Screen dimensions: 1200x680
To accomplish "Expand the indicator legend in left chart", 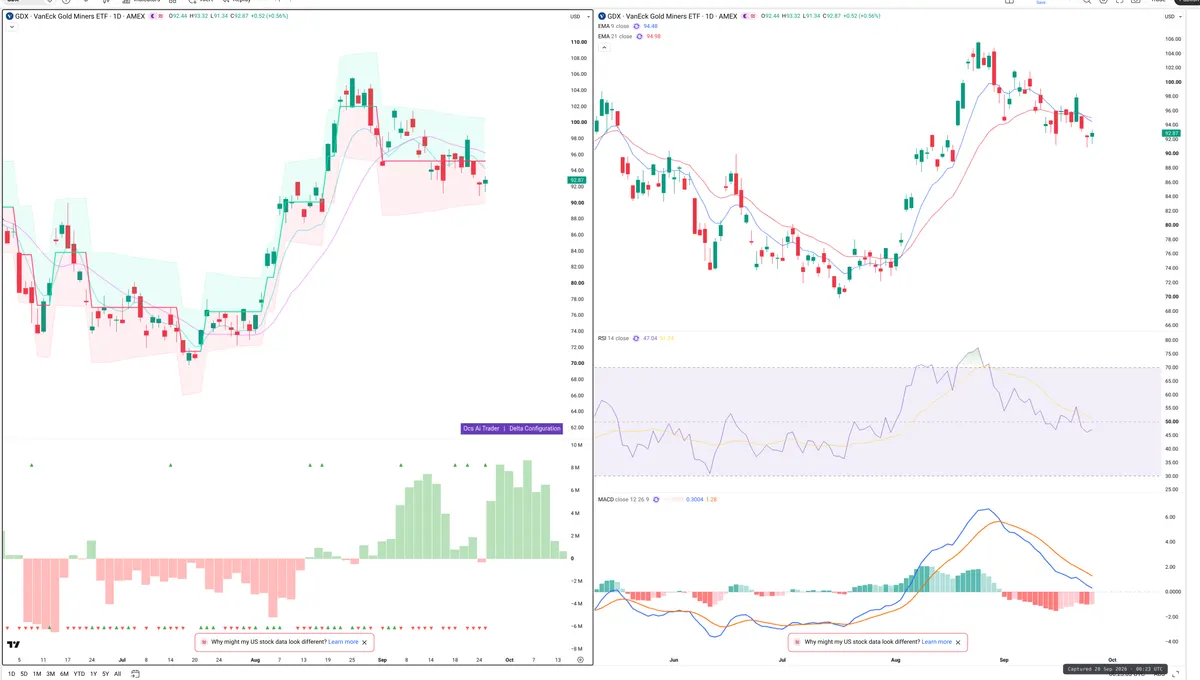I will pyautogui.click(x=10, y=27).
